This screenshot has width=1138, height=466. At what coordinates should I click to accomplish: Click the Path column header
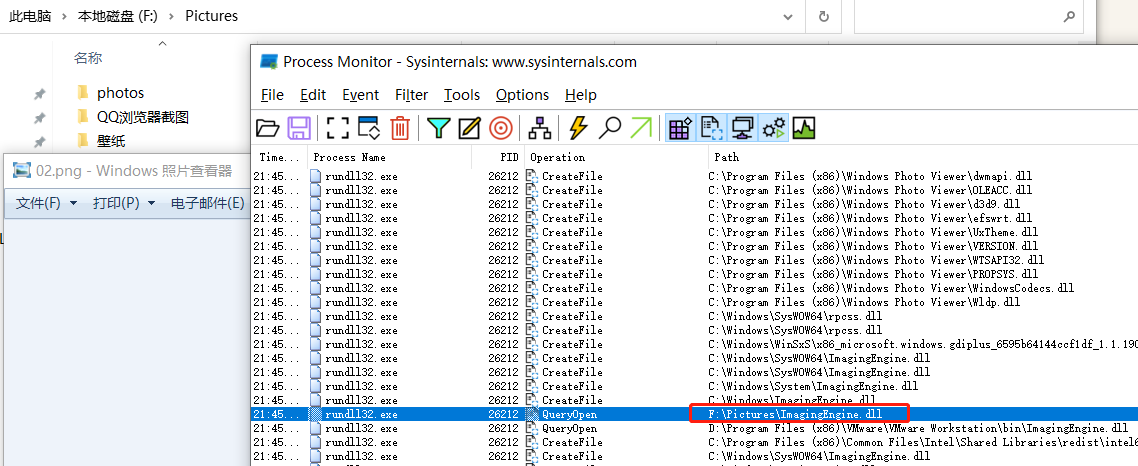pos(922,157)
